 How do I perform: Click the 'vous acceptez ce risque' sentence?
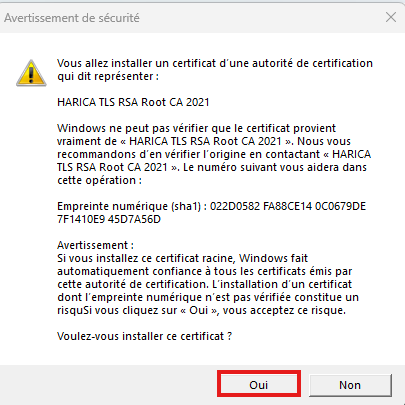tap(284, 310)
